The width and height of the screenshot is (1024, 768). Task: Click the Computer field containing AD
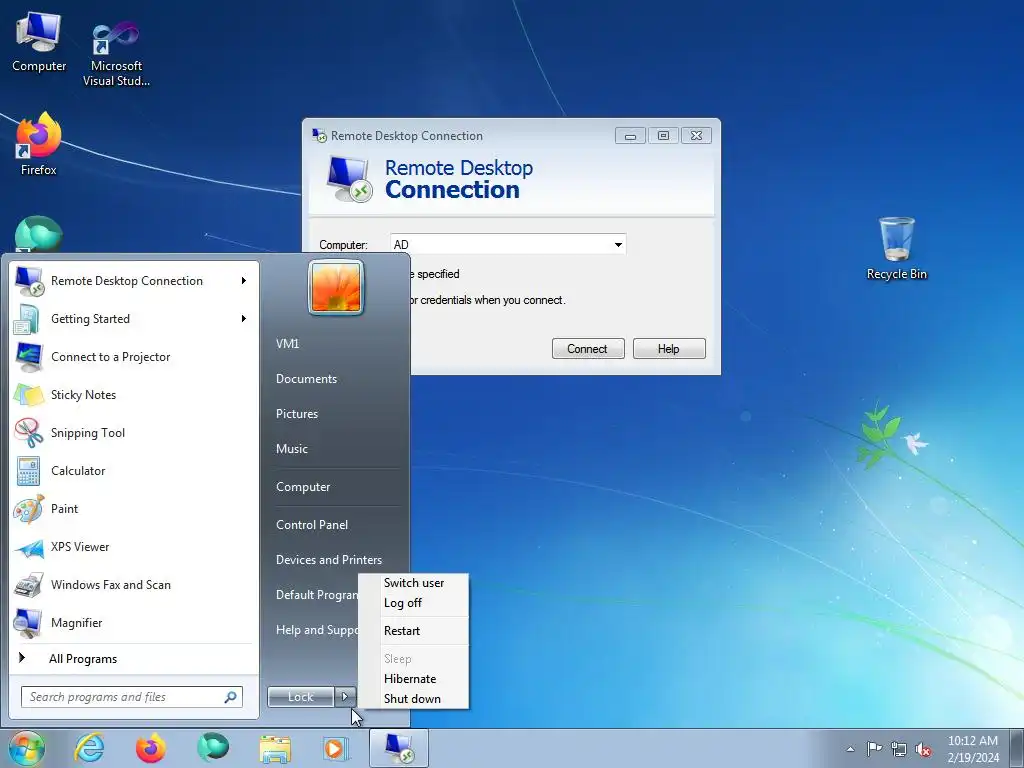point(508,245)
